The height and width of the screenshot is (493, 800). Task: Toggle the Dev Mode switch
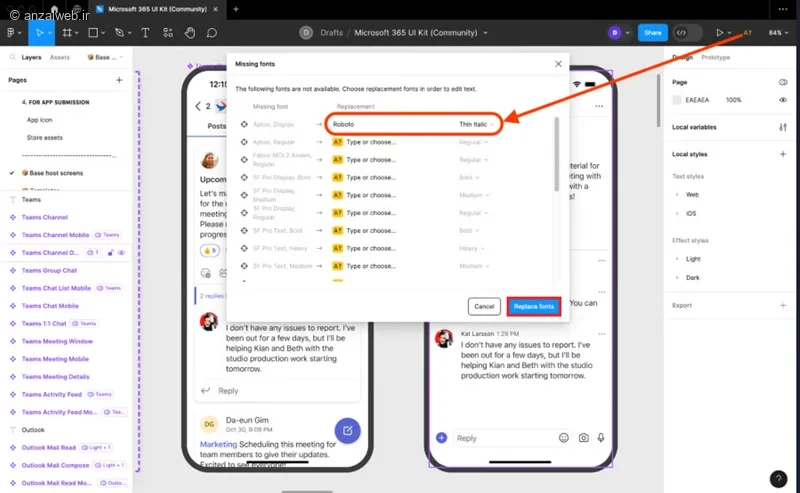pos(688,32)
